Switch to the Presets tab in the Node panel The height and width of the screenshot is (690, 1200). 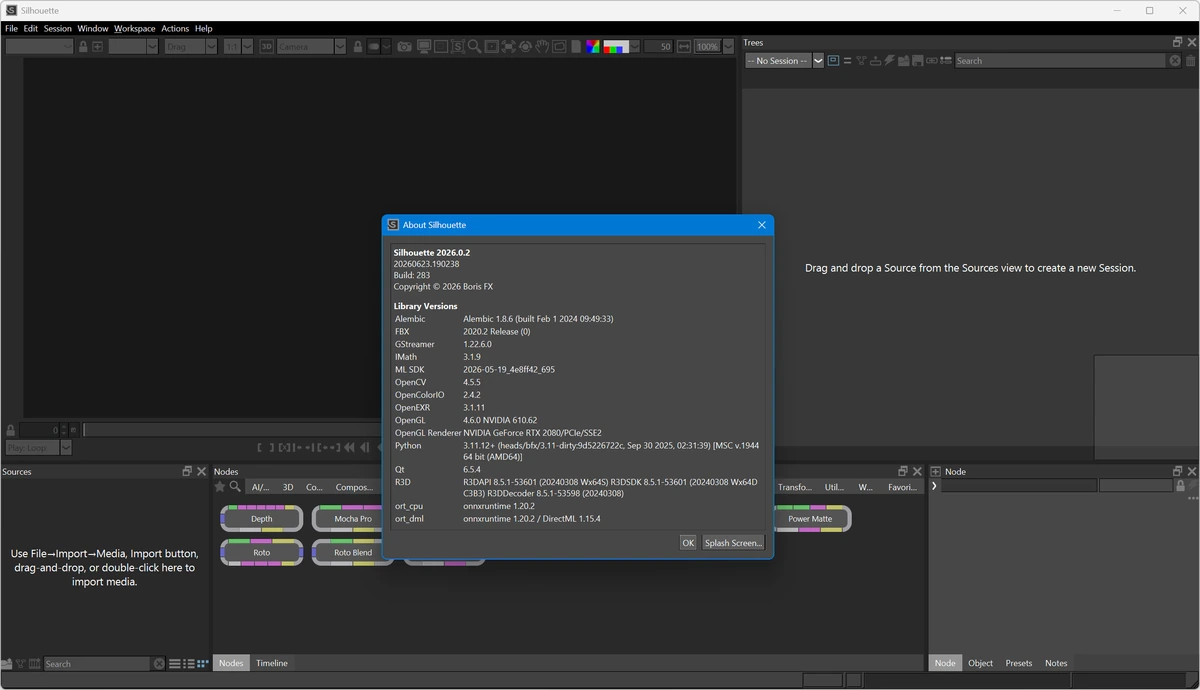1019,663
